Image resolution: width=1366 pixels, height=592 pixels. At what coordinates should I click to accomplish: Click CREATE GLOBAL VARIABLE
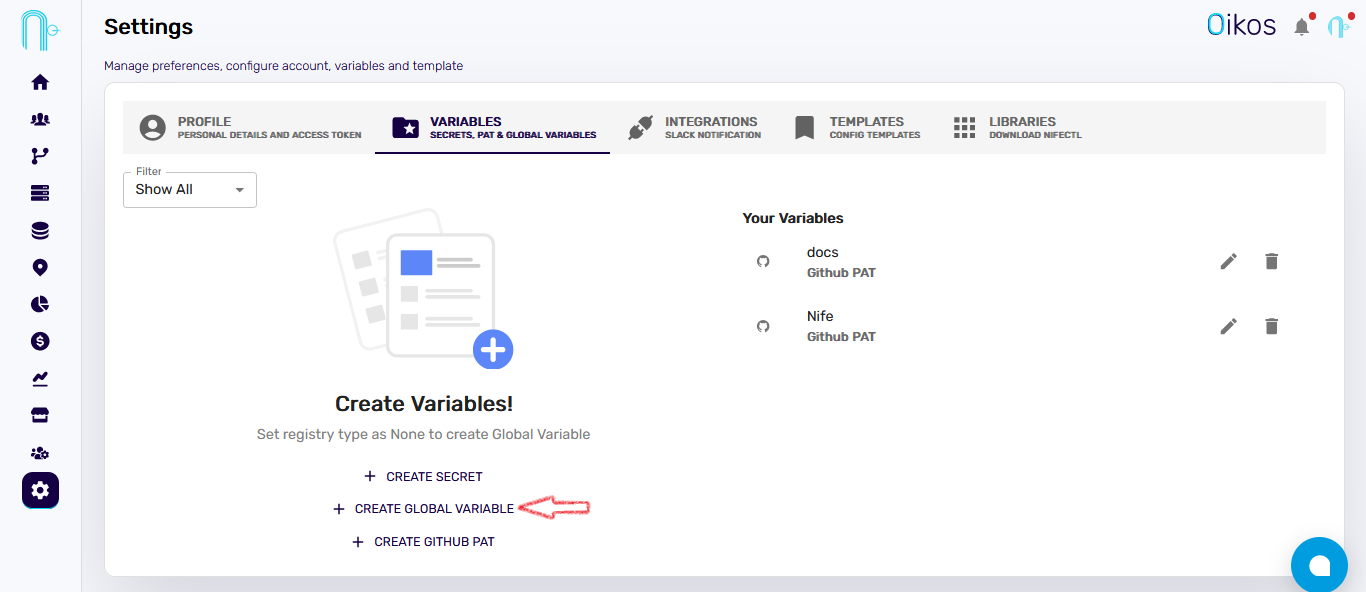[x=424, y=508]
